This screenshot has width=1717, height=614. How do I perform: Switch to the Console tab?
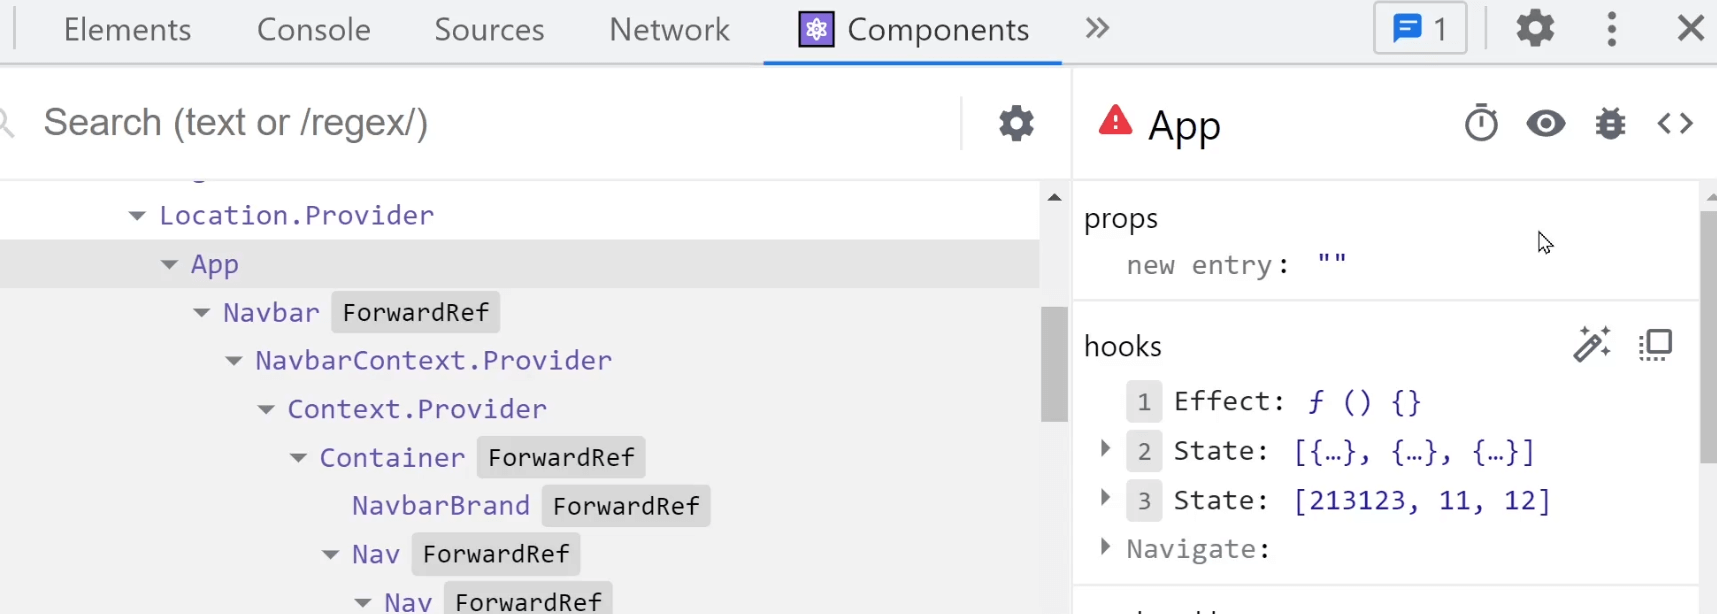pos(313,30)
